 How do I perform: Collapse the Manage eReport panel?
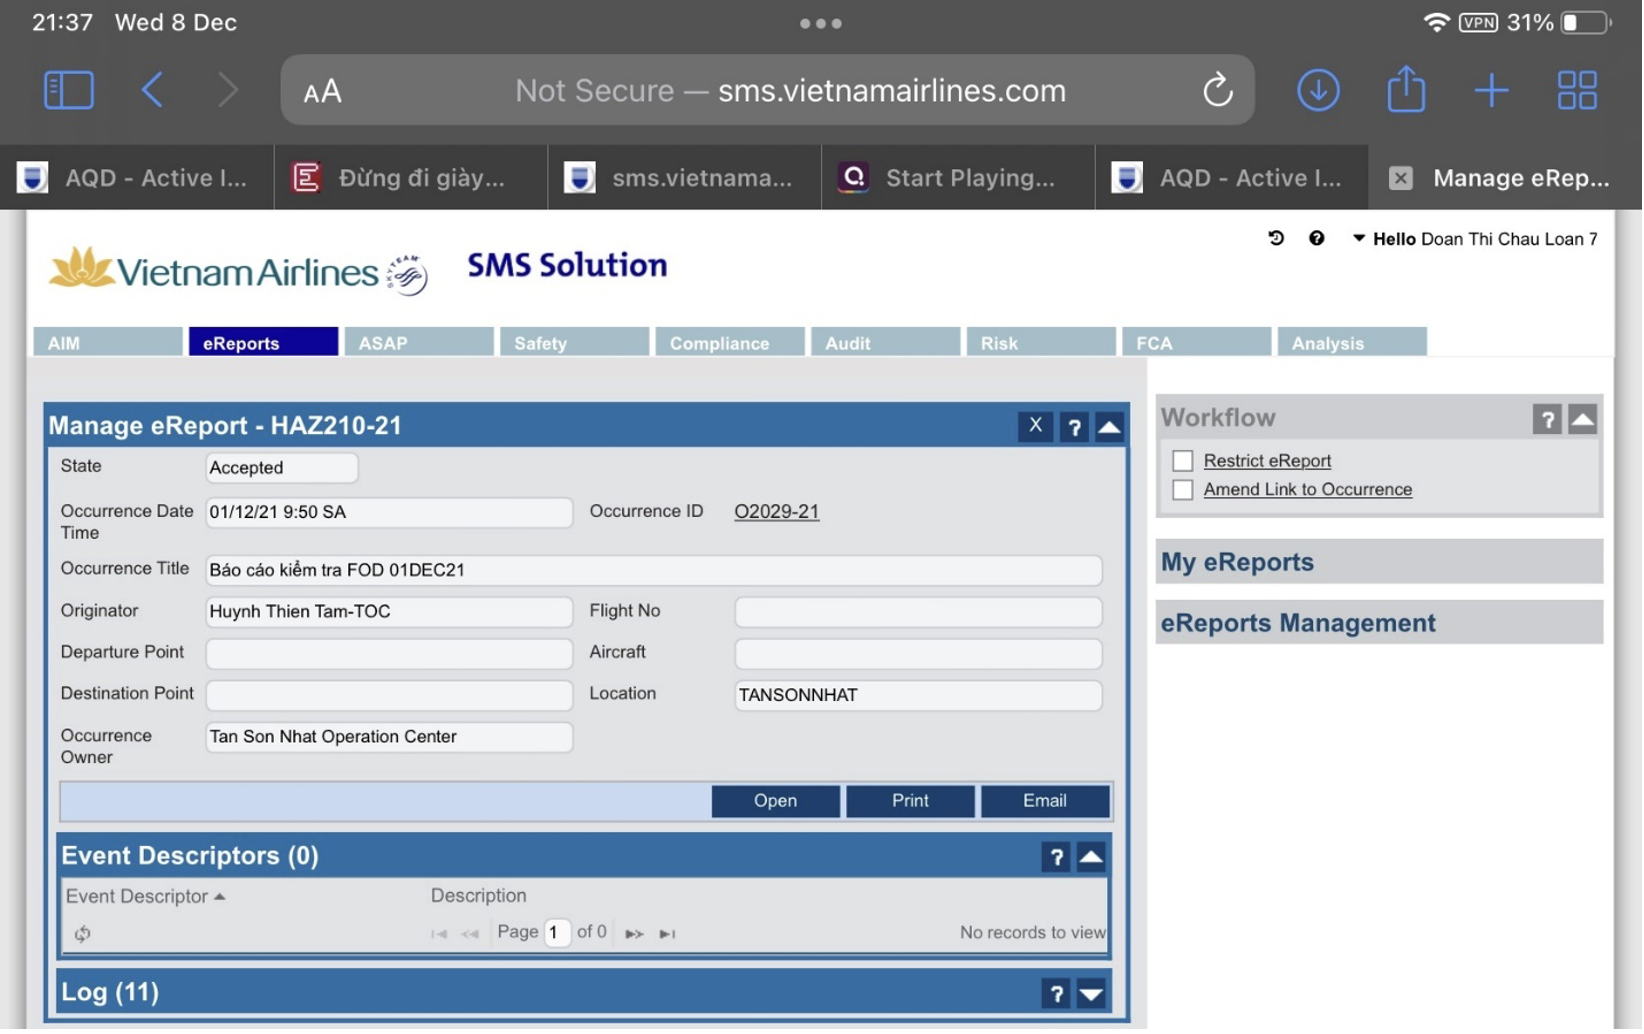1109,427
